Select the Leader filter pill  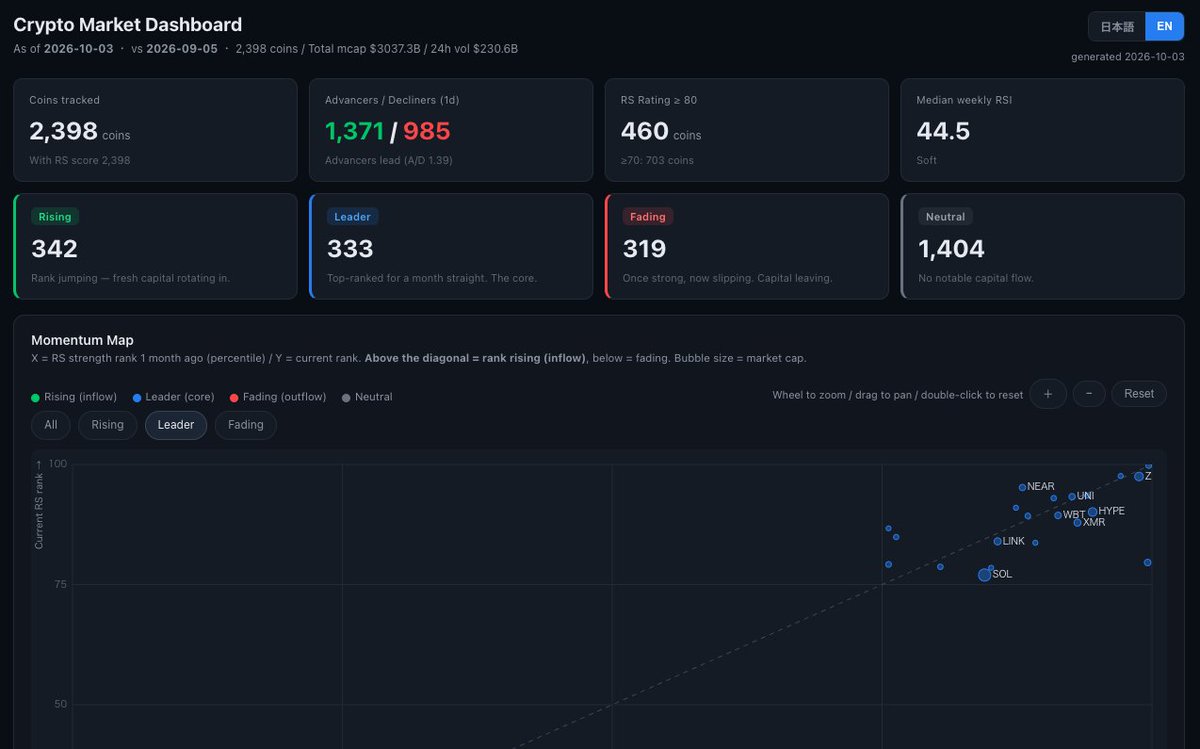click(176, 425)
